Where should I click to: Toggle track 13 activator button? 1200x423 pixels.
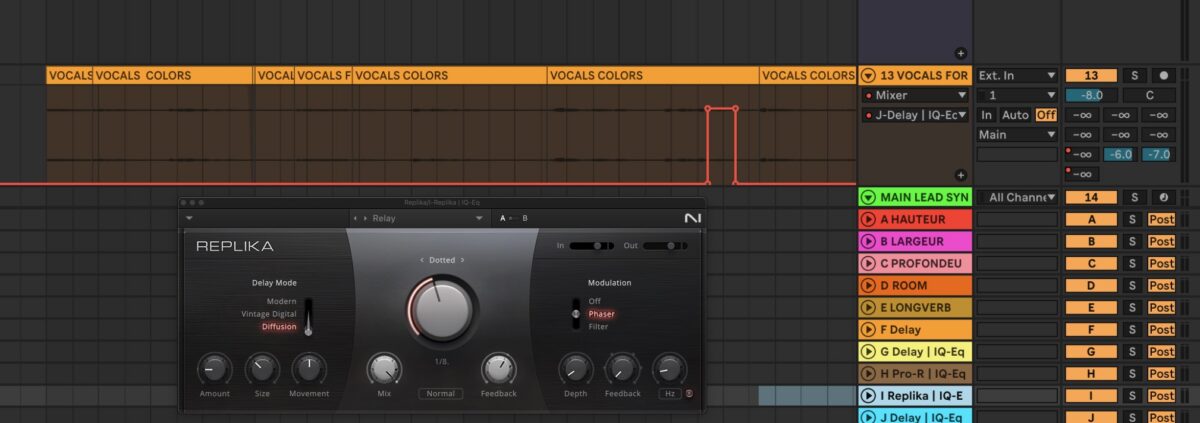(1091, 75)
